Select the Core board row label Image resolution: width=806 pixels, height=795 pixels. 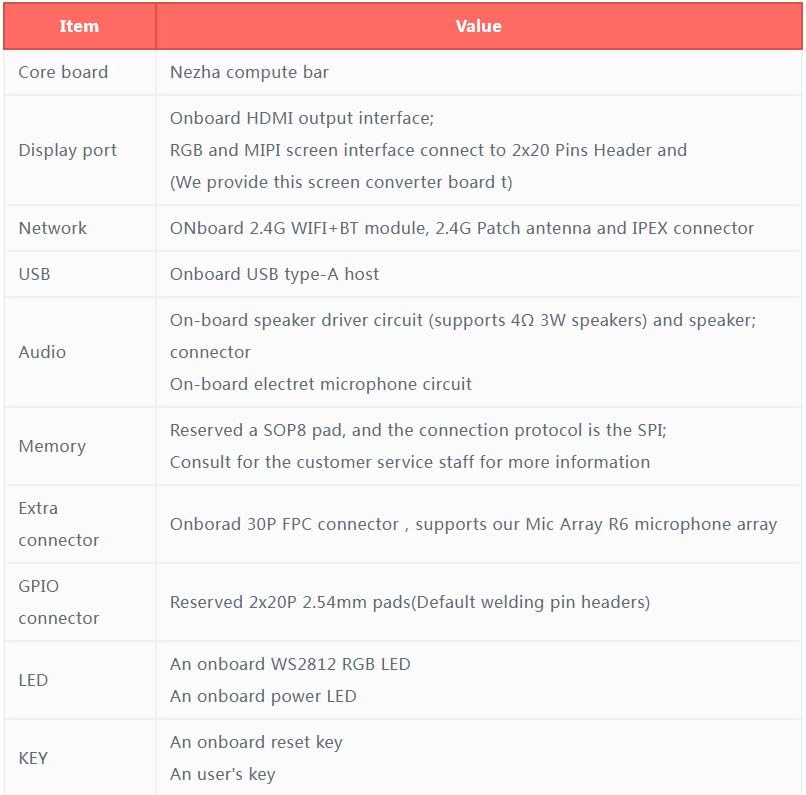[63, 72]
